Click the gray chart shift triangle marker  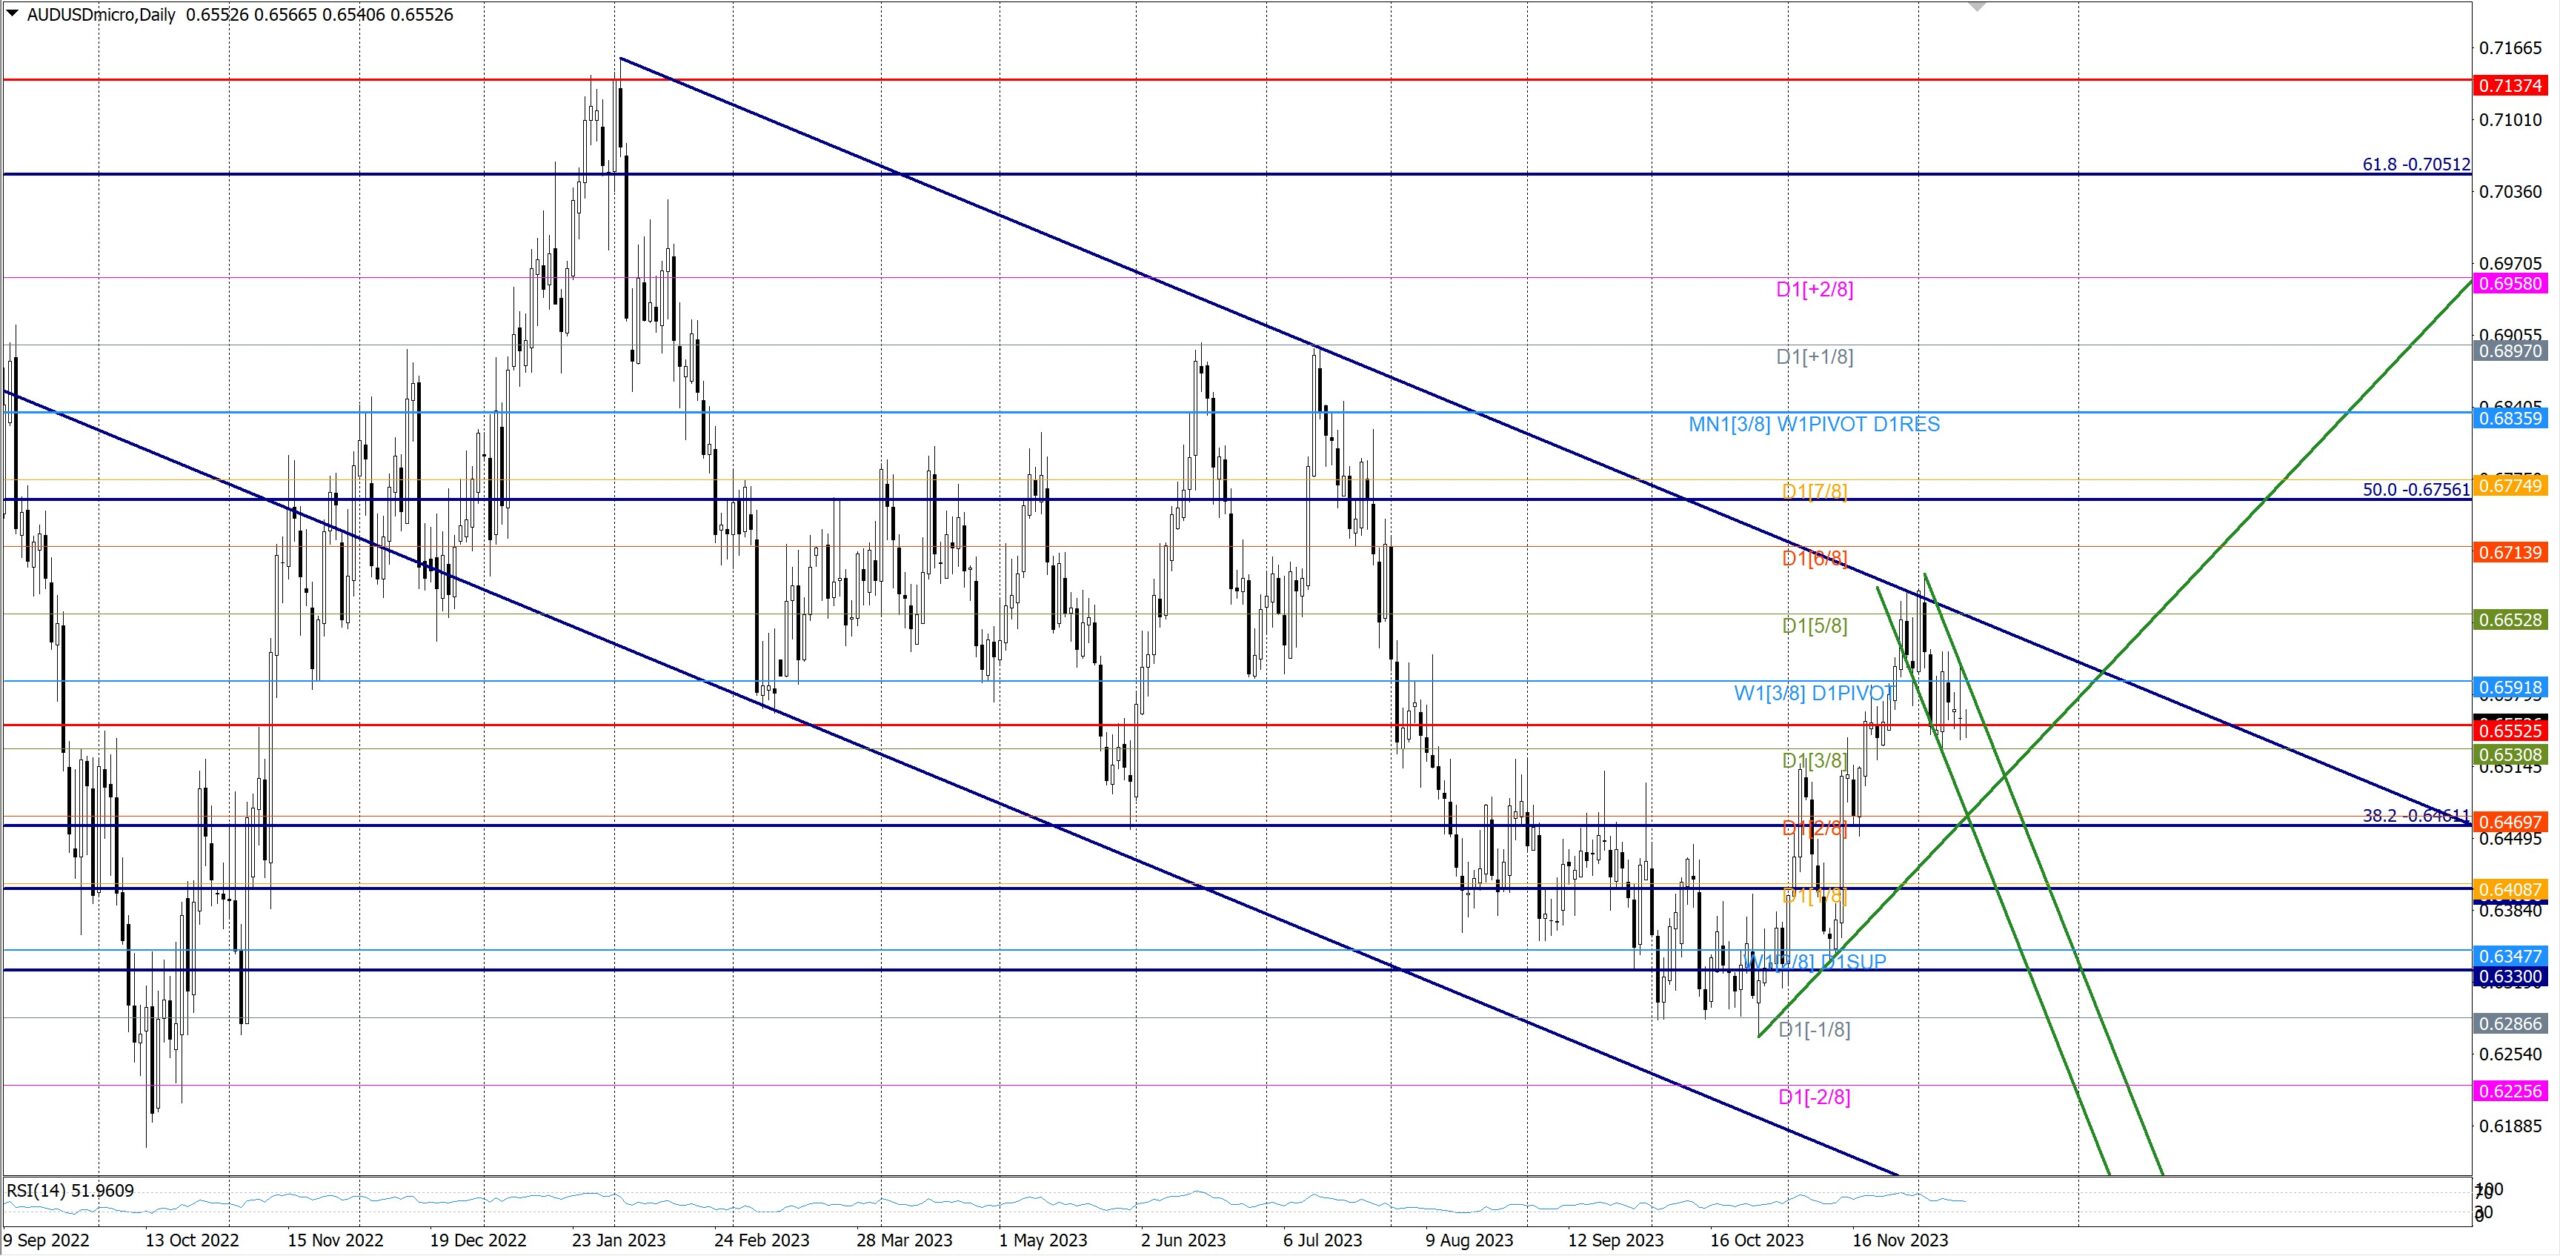pyautogui.click(x=1977, y=6)
